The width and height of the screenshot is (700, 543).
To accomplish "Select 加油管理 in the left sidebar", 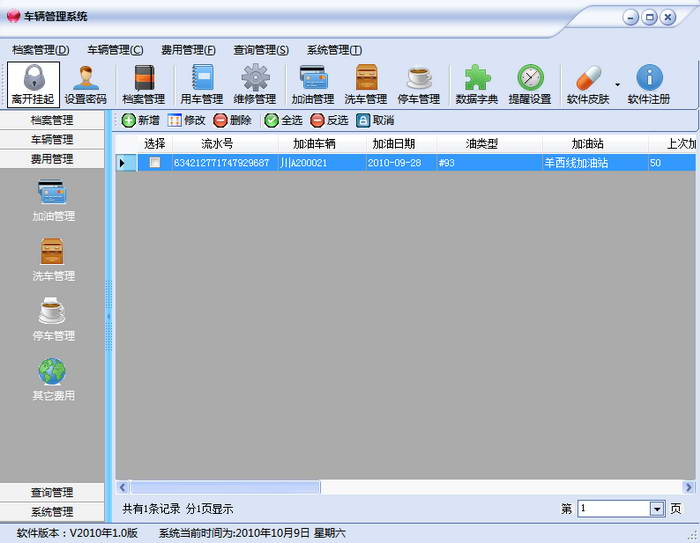I will pyautogui.click(x=53, y=200).
